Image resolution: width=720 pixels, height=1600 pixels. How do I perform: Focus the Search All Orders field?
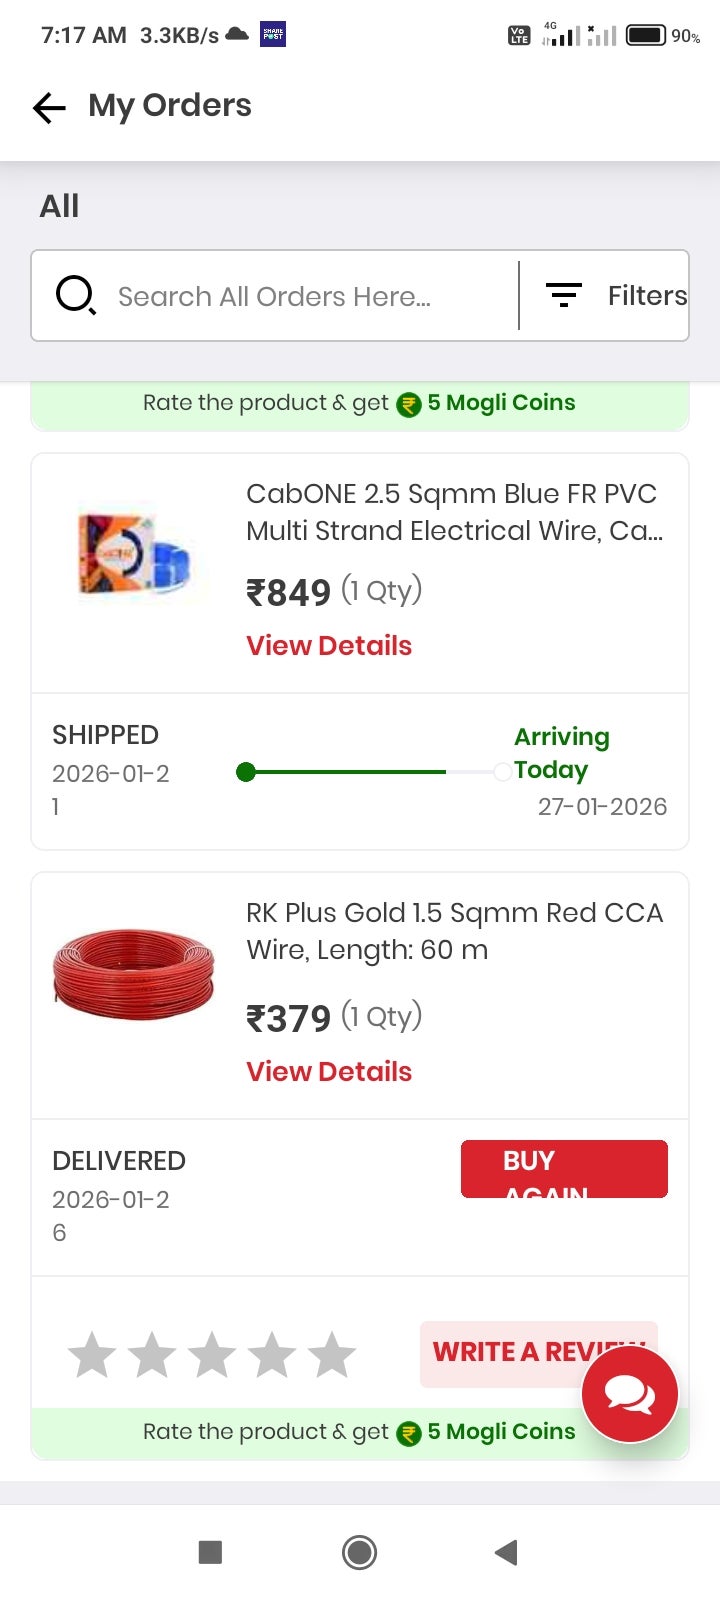point(310,296)
